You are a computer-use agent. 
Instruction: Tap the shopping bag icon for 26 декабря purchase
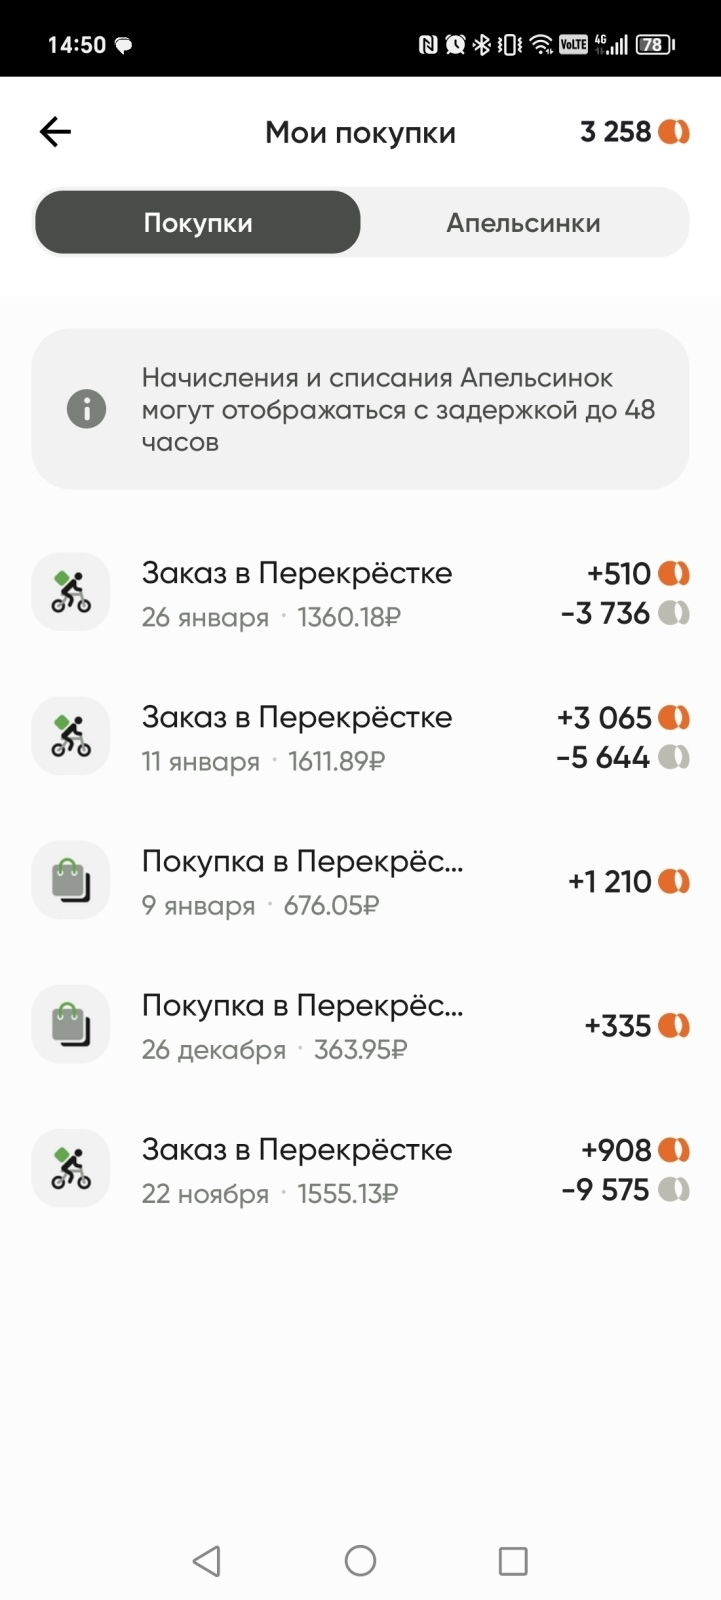(71, 1024)
